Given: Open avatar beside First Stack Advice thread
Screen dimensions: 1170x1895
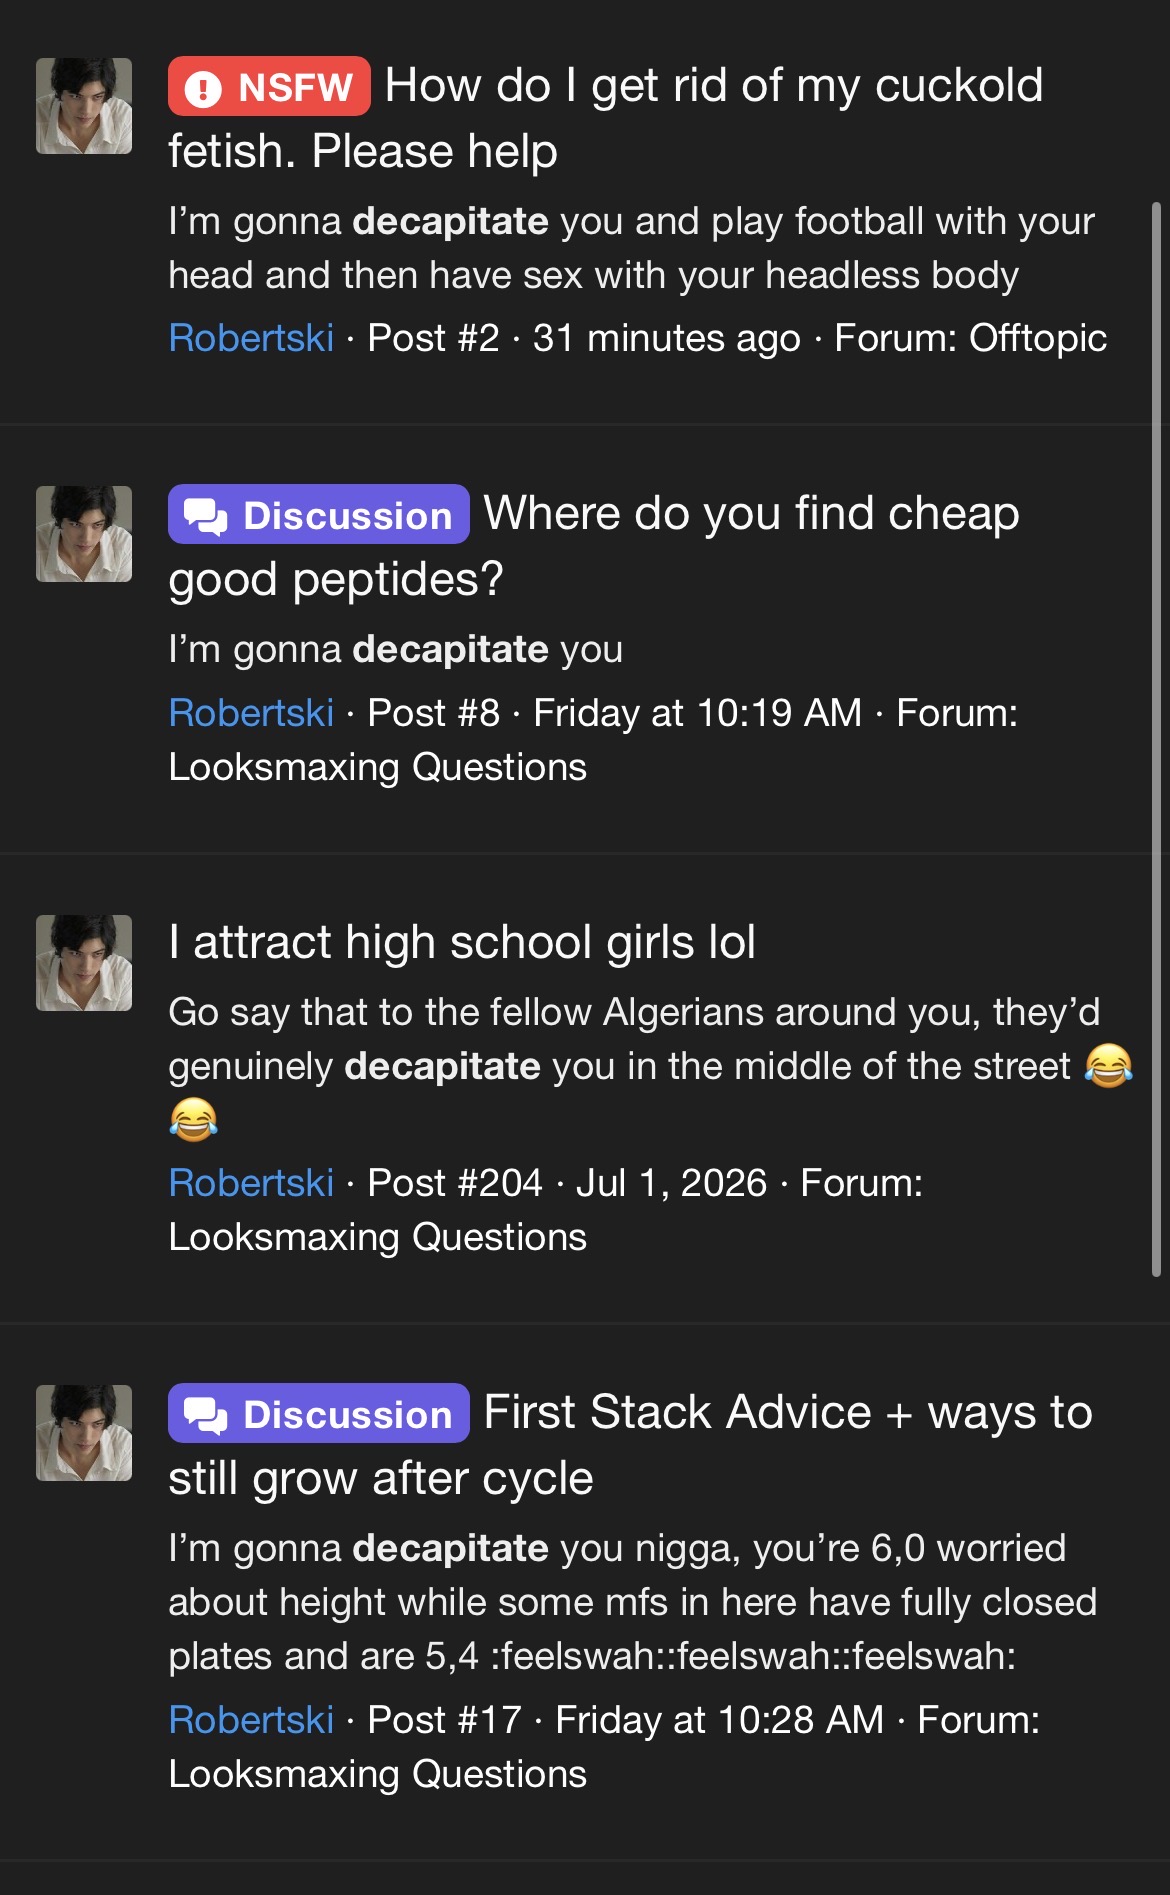Looking at the screenshot, I should [84, 1433].
